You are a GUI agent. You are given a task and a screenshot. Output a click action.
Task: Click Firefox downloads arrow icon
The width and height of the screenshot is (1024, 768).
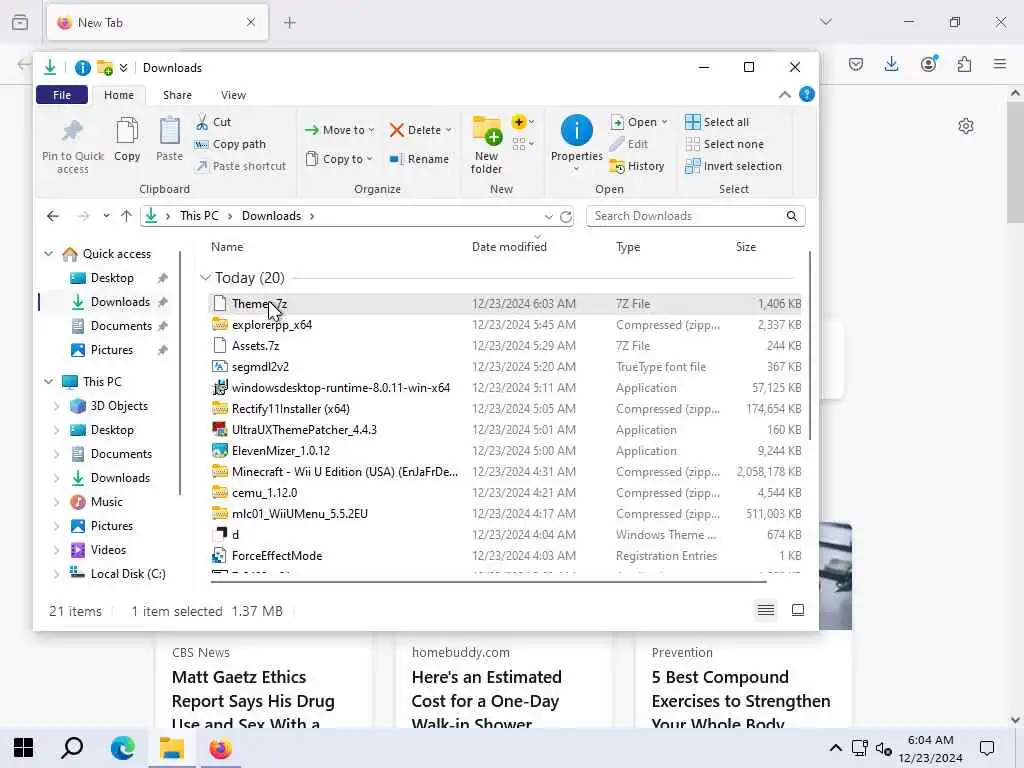click(x=891, y=64)
